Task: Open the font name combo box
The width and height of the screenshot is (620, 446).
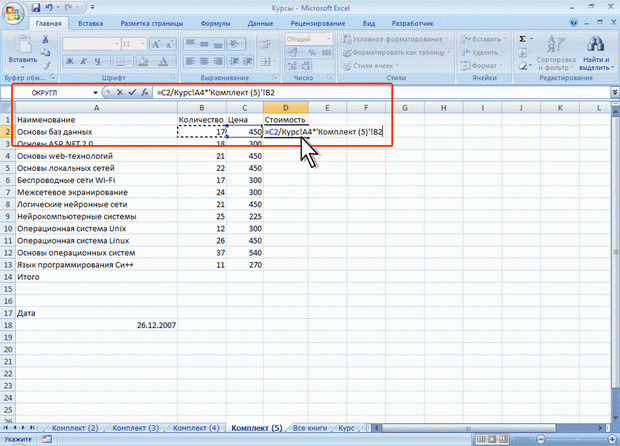Action: click(91, 44)
